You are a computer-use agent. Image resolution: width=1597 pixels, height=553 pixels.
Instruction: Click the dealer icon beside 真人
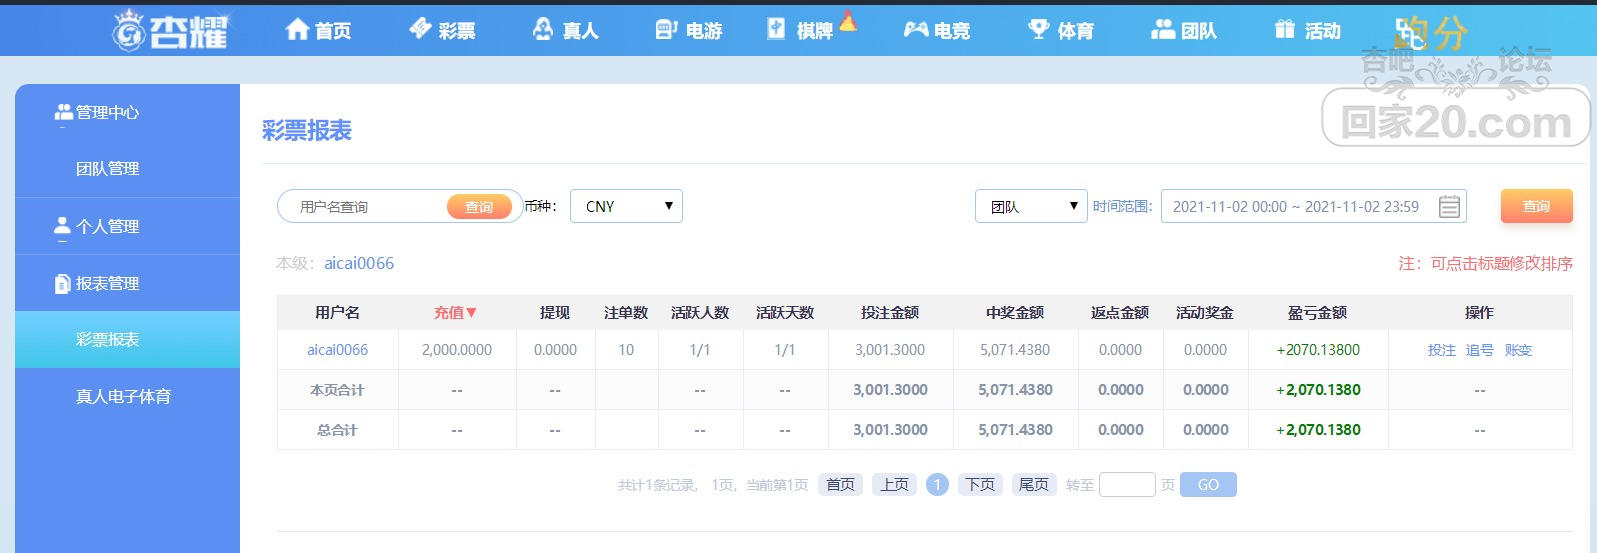click(x=543, y=30)
